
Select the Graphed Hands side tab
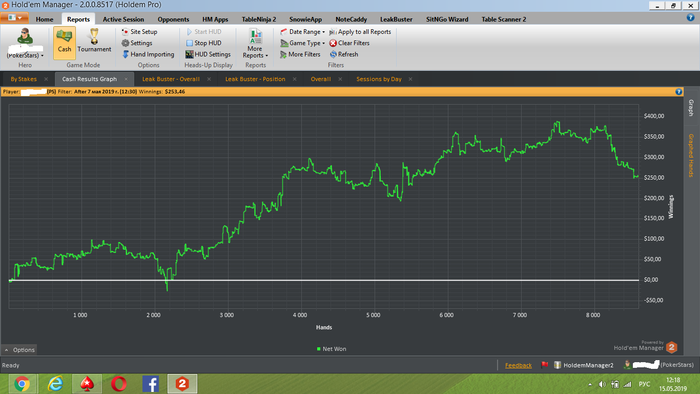[691, 155]
